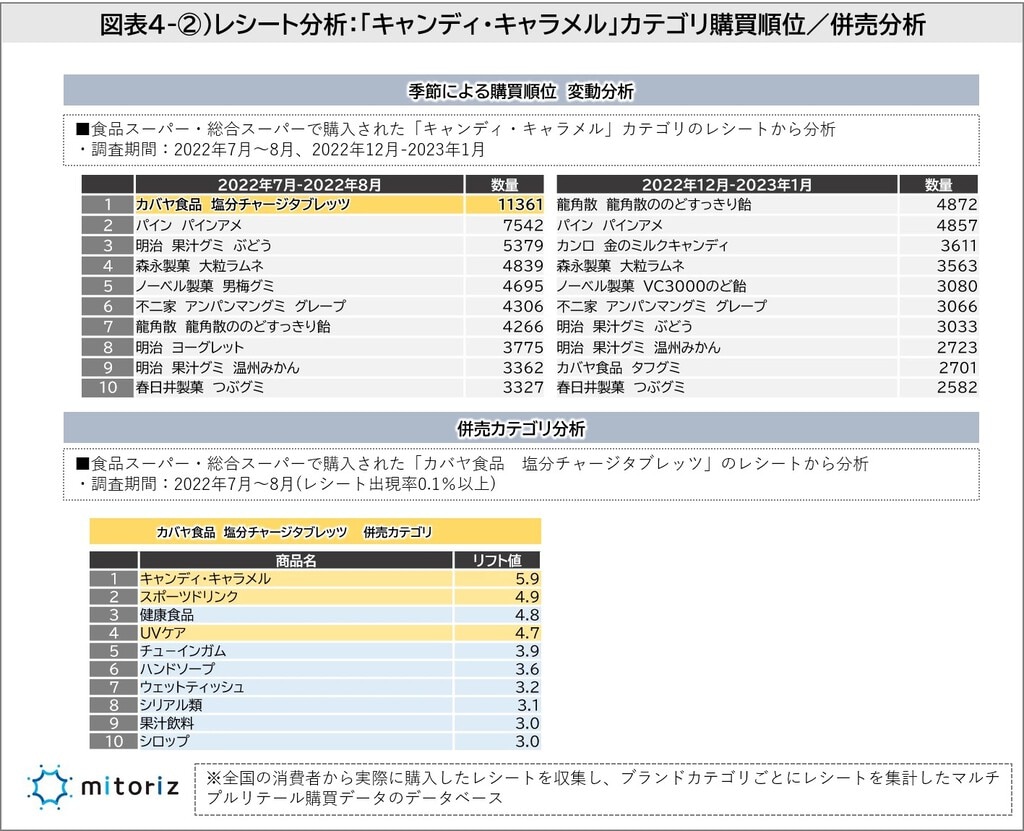The width and height of the screenshot is (1024, 831).
Task: Click the quantity value 4266
Action: pyautogui.click(x=522, y=327)
